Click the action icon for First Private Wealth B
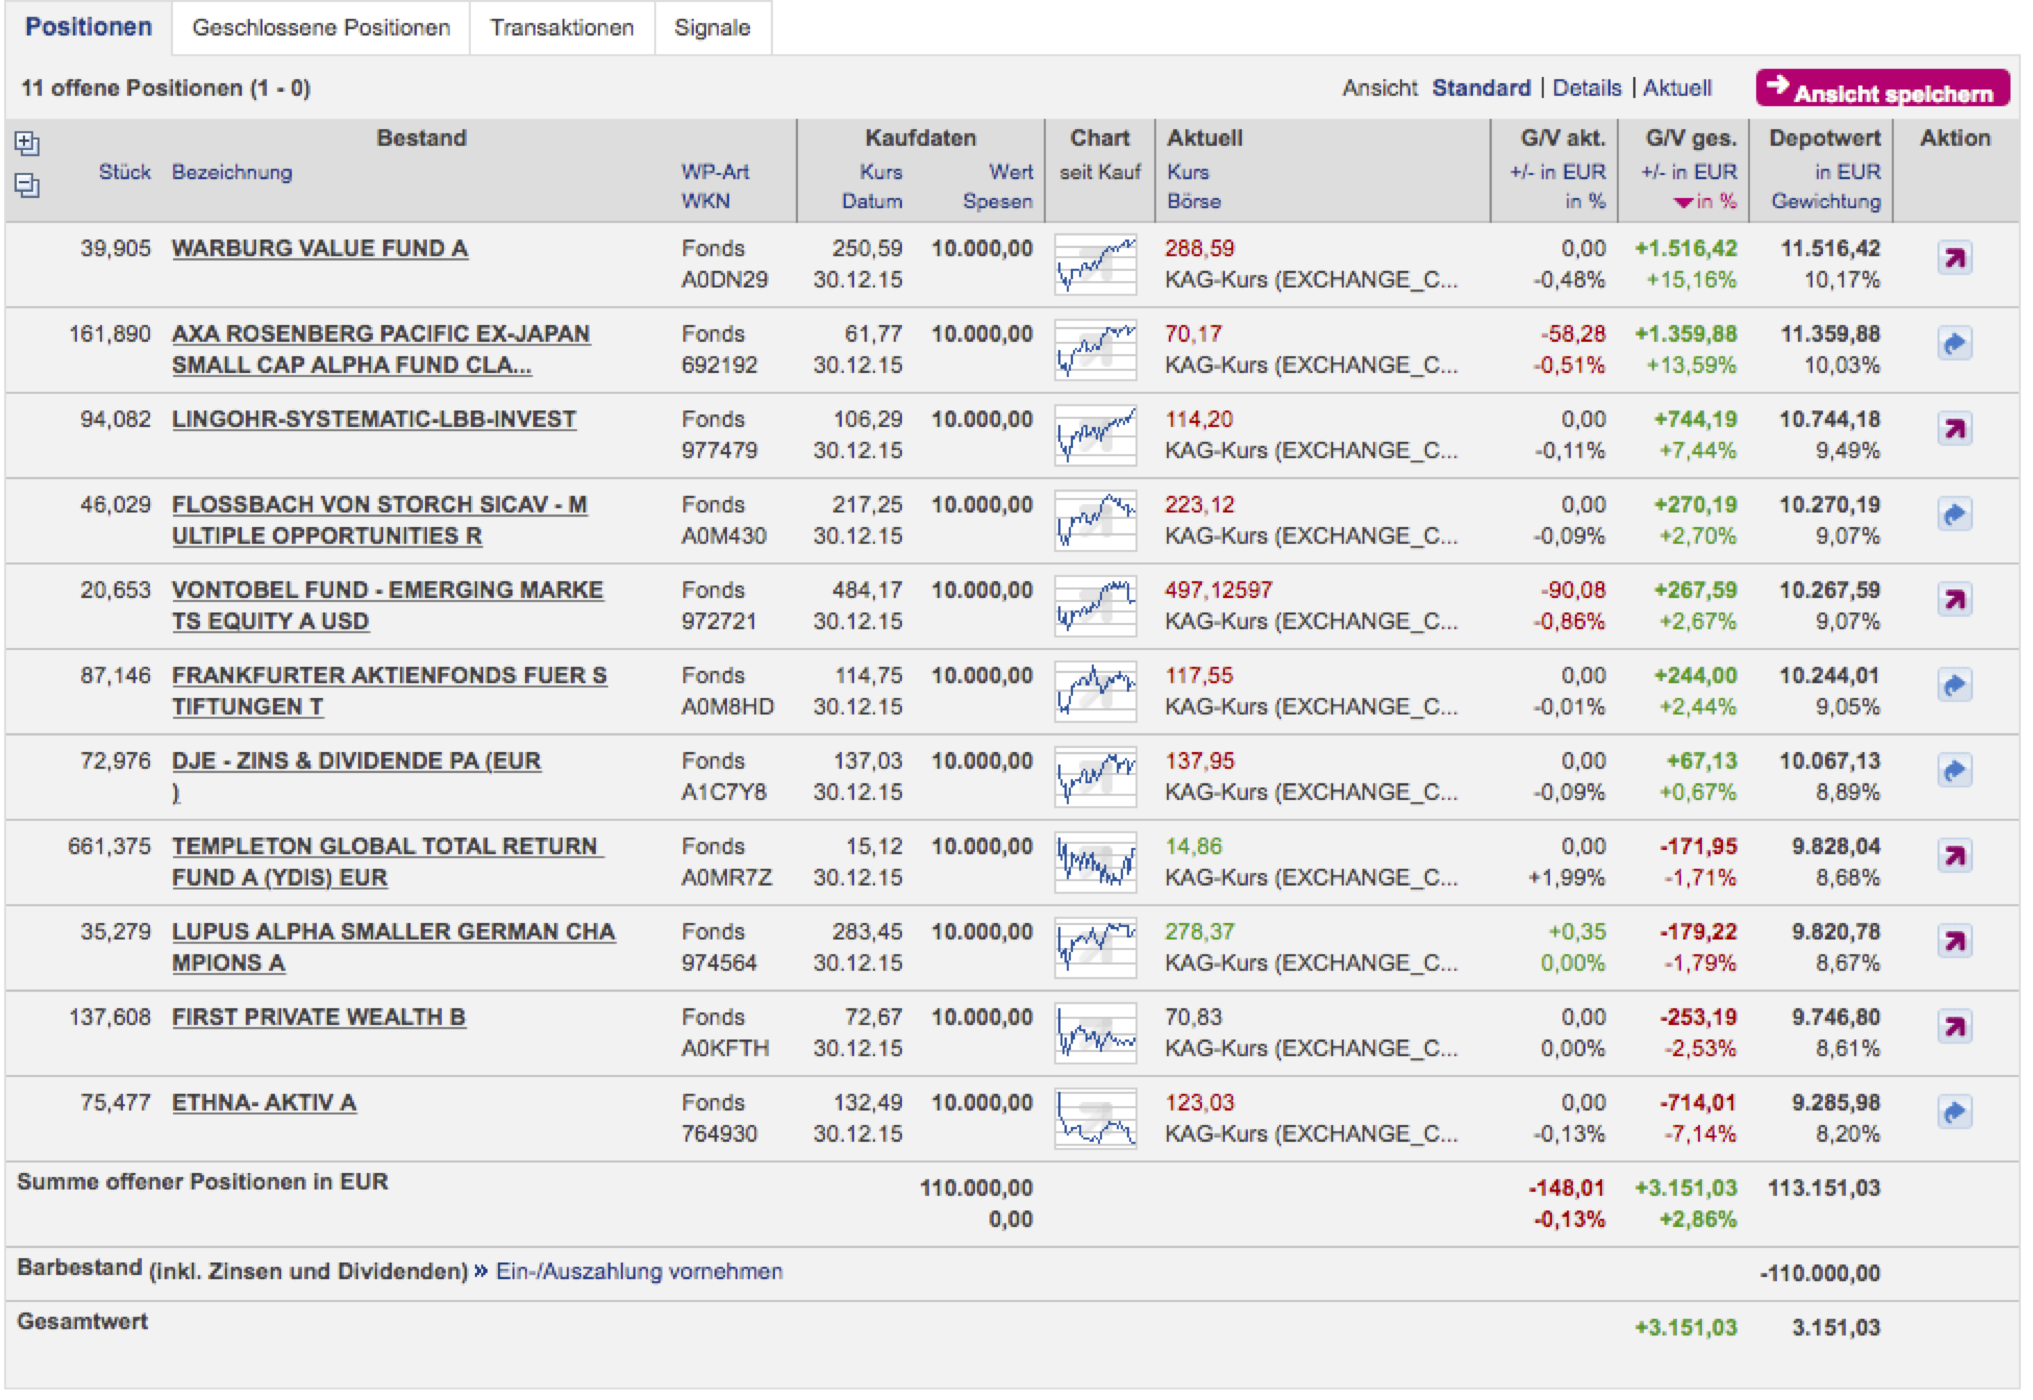Image resolution: width=2033 pixels, height=1400 pixels. (x=1954, y=1027)
